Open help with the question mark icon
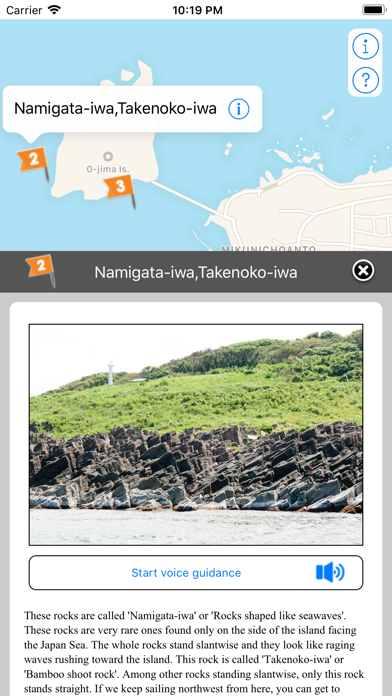 click(x=365, y=80)
